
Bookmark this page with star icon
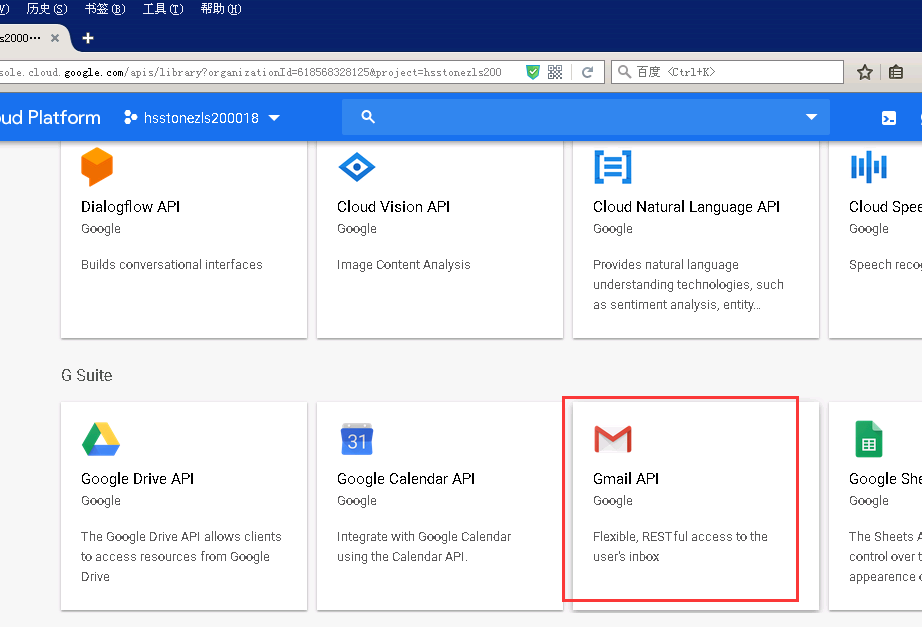click(864, 72)
